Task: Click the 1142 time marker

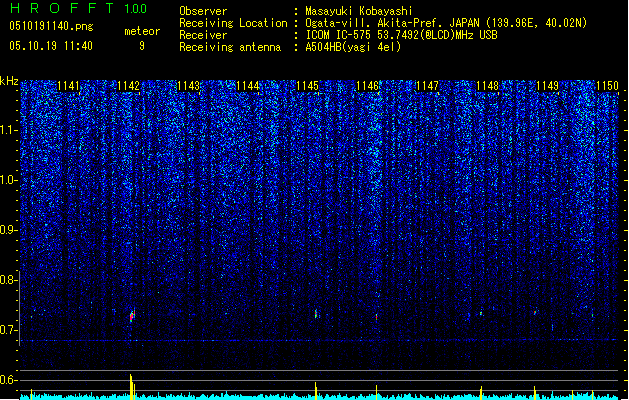Action: (x=128, y=86)
